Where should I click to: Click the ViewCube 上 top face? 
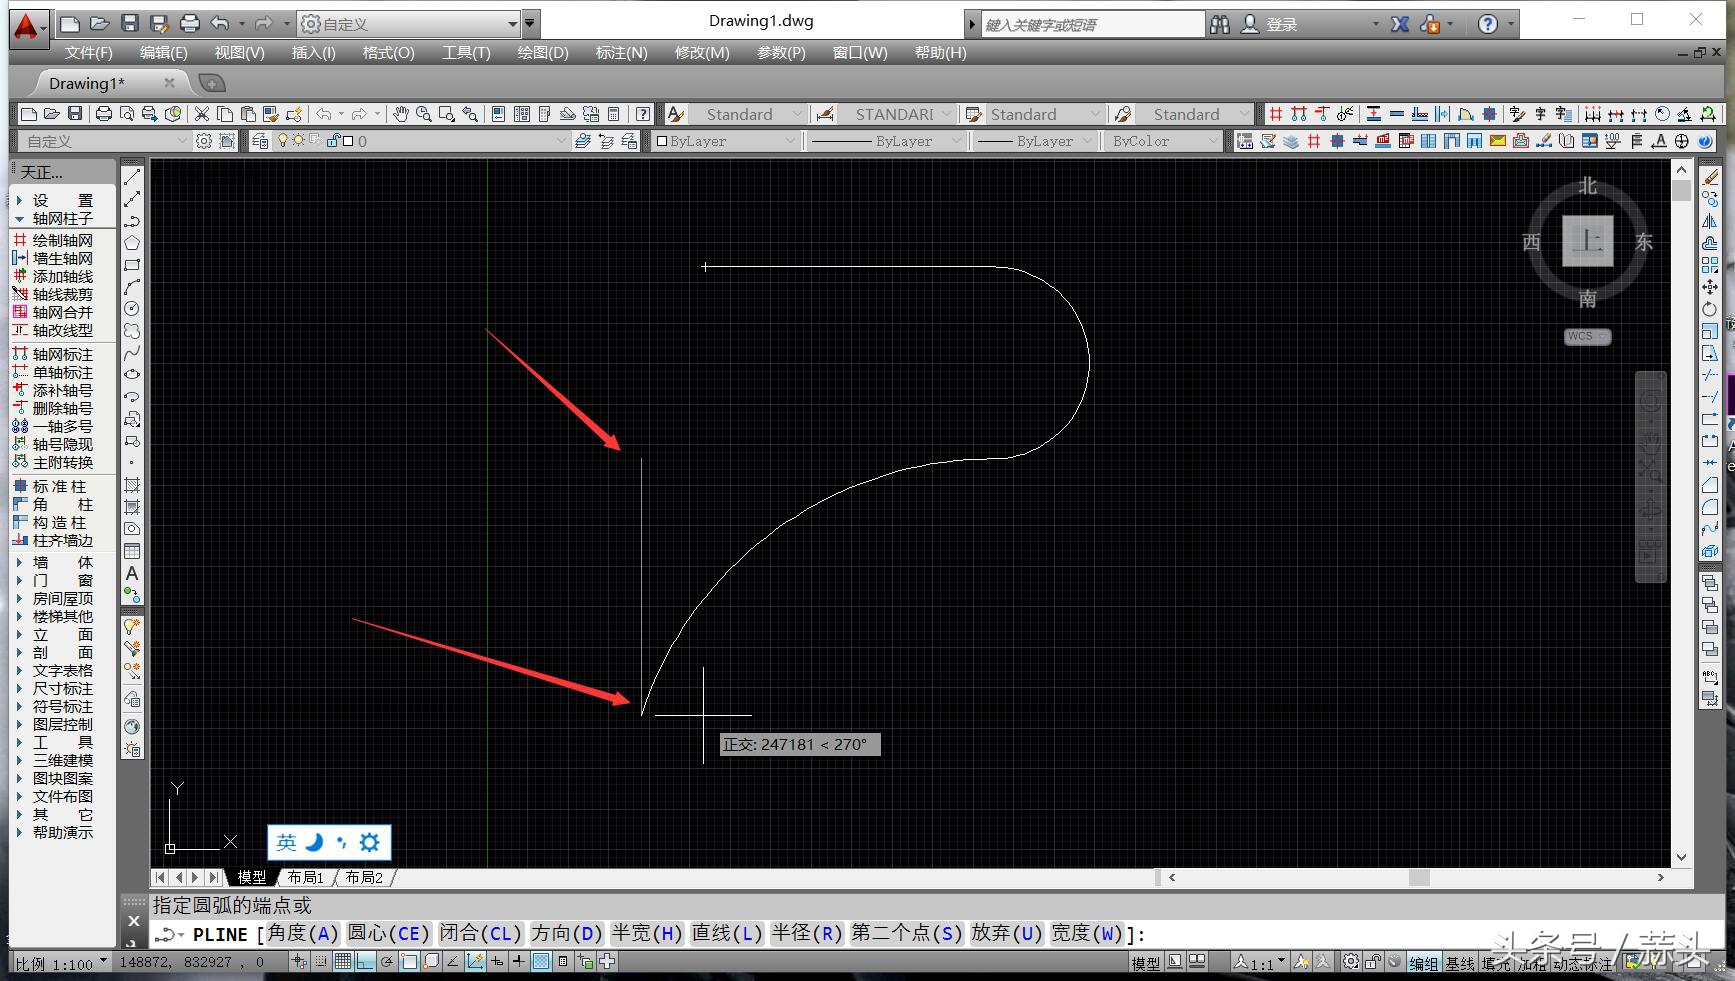[x=1587, y=241]
